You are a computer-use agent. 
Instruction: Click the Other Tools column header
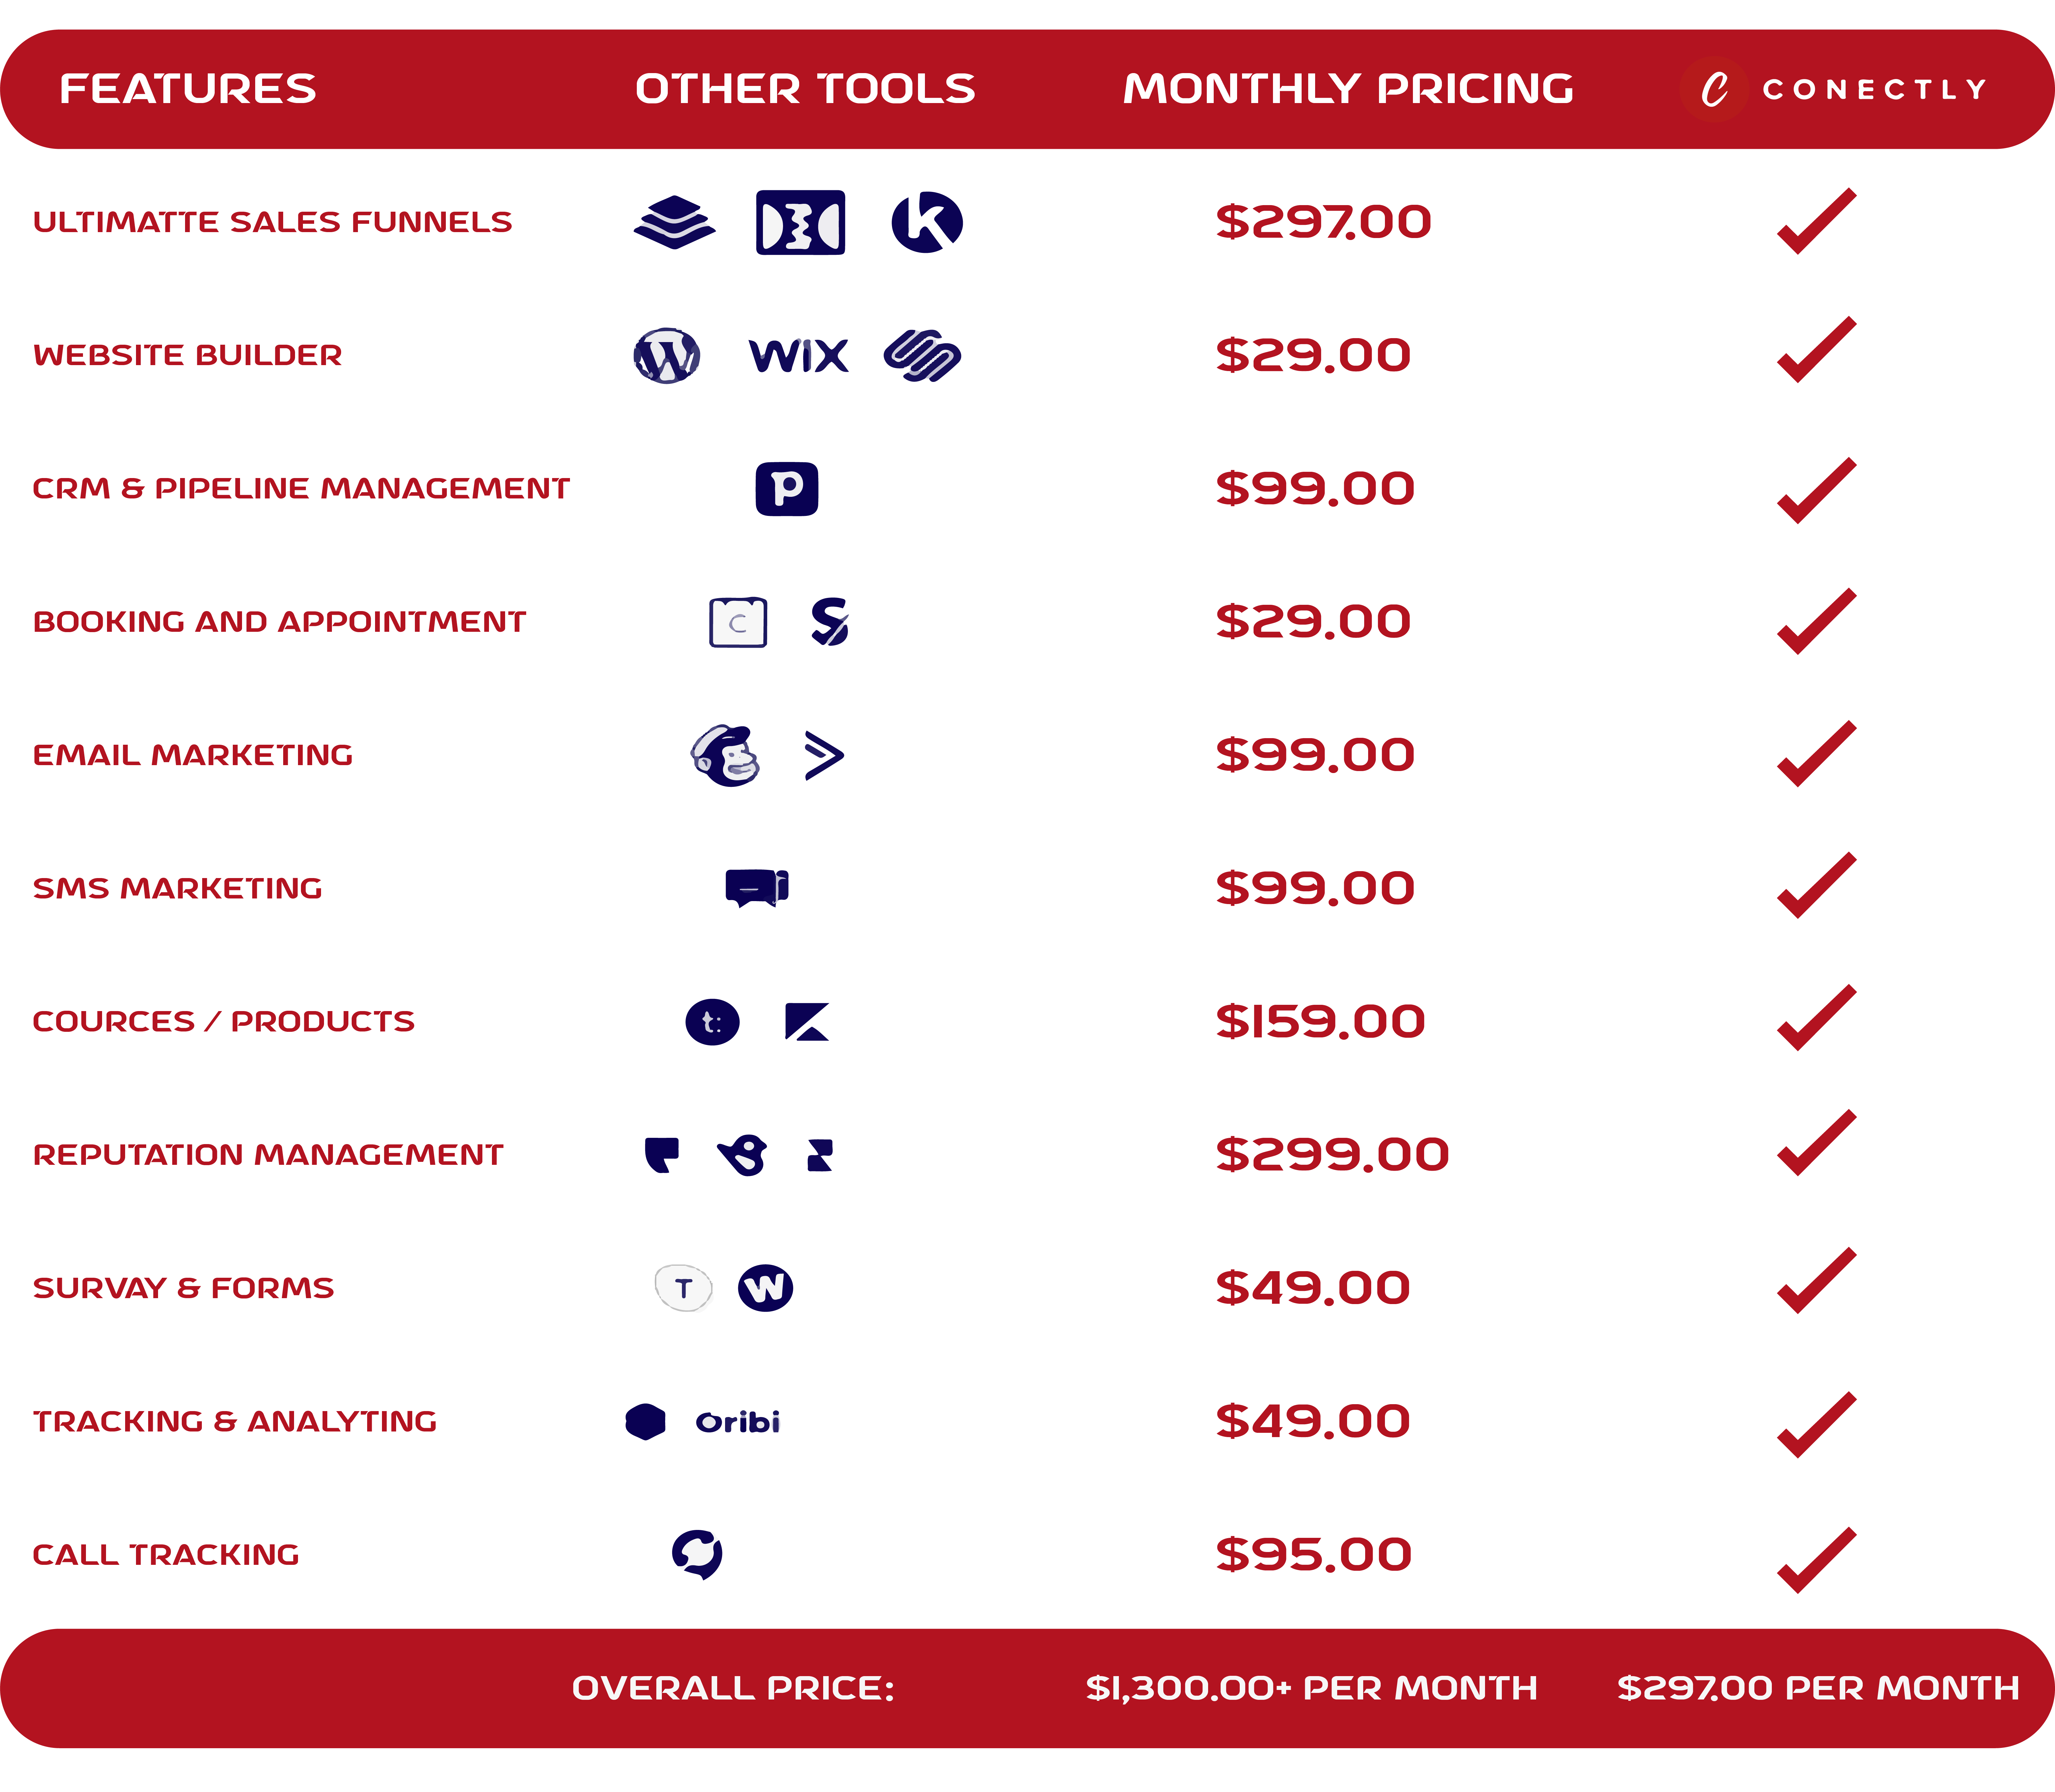click(805, 89)
